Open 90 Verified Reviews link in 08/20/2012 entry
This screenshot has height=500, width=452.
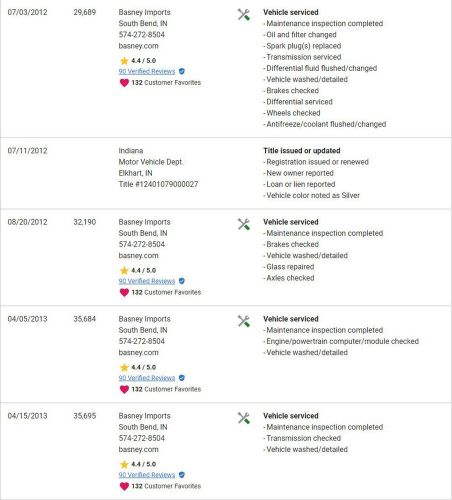pyautogui.click(x=147, y=281)
